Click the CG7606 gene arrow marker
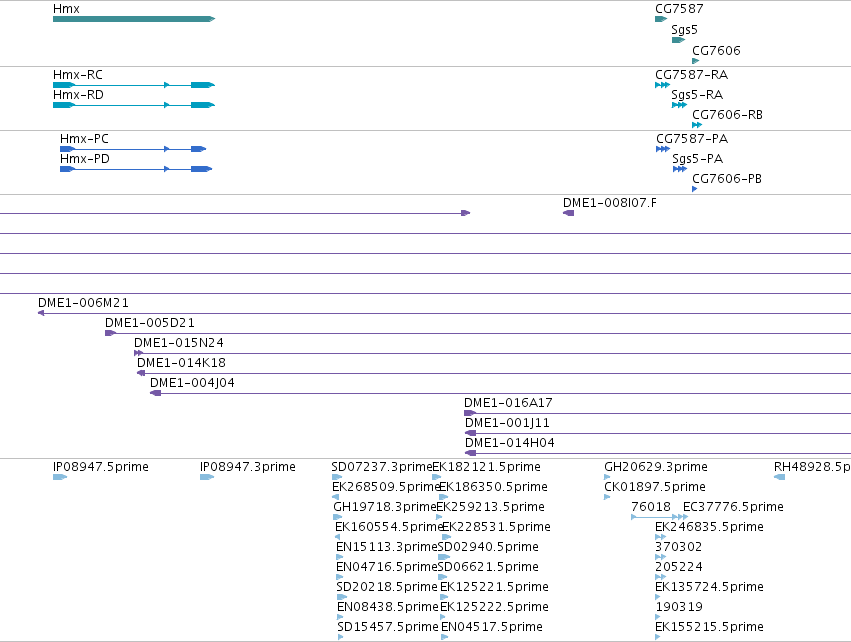Image resolution: width=851 pixels, height=642 pixels. tap(696, 61)
